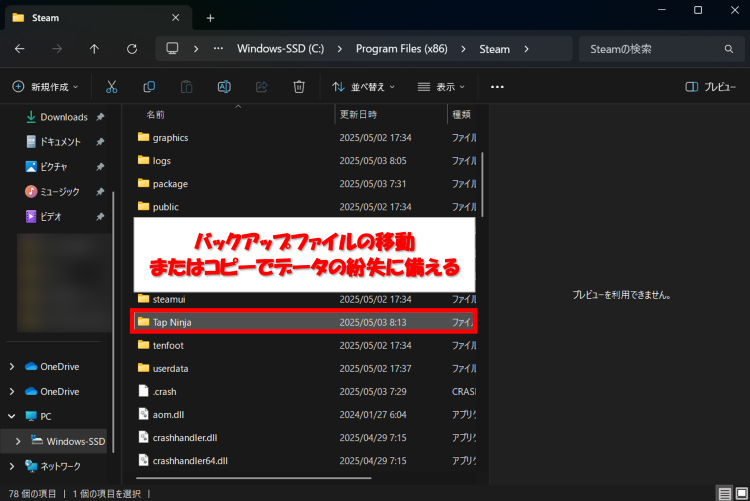Image resolution: width=750 pixels, height=501 pixels.
Task: Click Windows-SSD (C:) in breadcrumb
Action: coord(280,49)
